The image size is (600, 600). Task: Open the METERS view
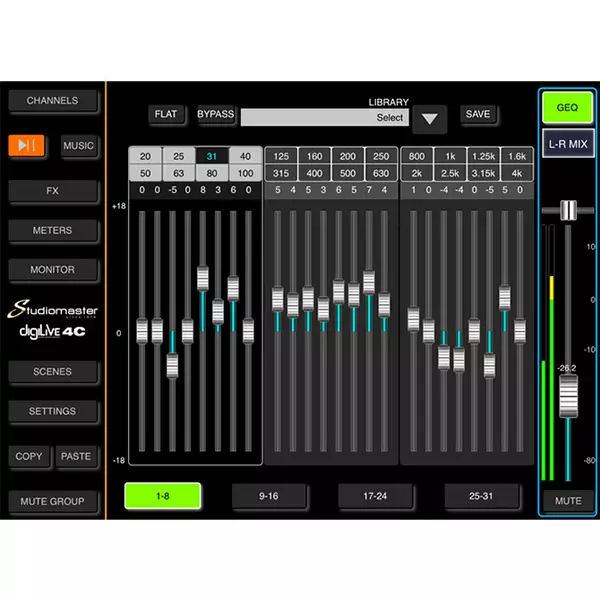point(52,230)
